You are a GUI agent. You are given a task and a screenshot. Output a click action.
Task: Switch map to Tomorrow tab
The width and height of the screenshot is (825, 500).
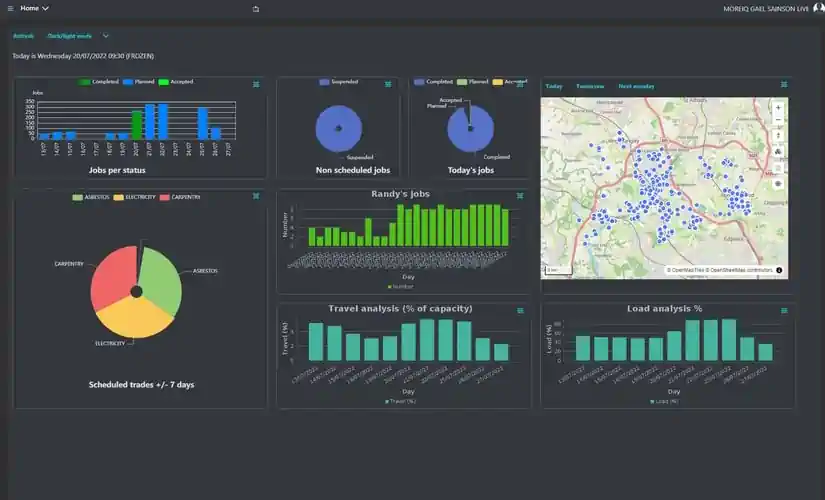pos(590,86)
